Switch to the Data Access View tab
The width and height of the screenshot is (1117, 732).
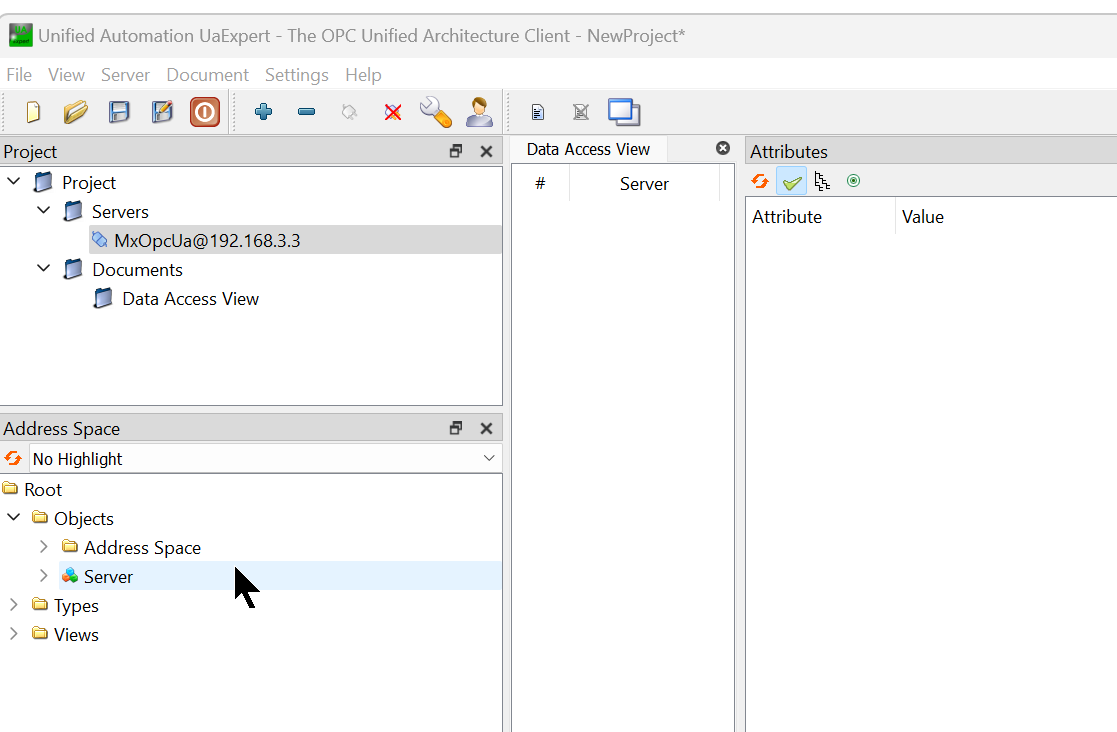point(588,149)
